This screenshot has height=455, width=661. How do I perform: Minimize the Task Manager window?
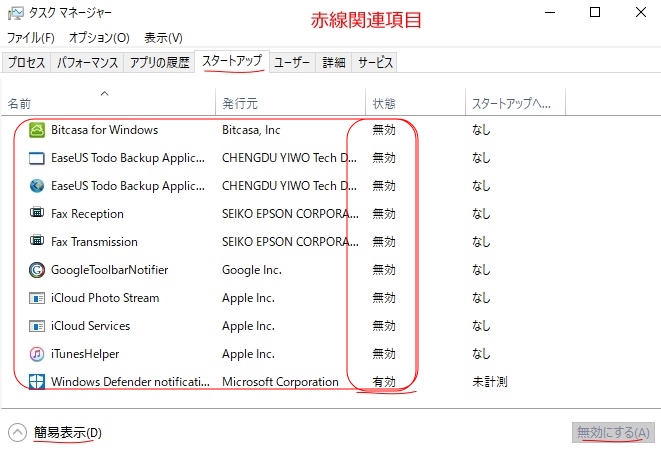tap(550, 12)
